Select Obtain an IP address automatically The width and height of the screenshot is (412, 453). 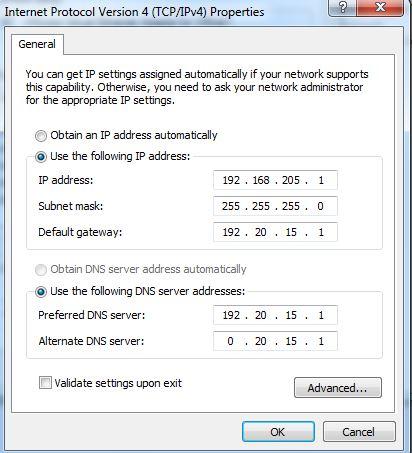point(41,136)
